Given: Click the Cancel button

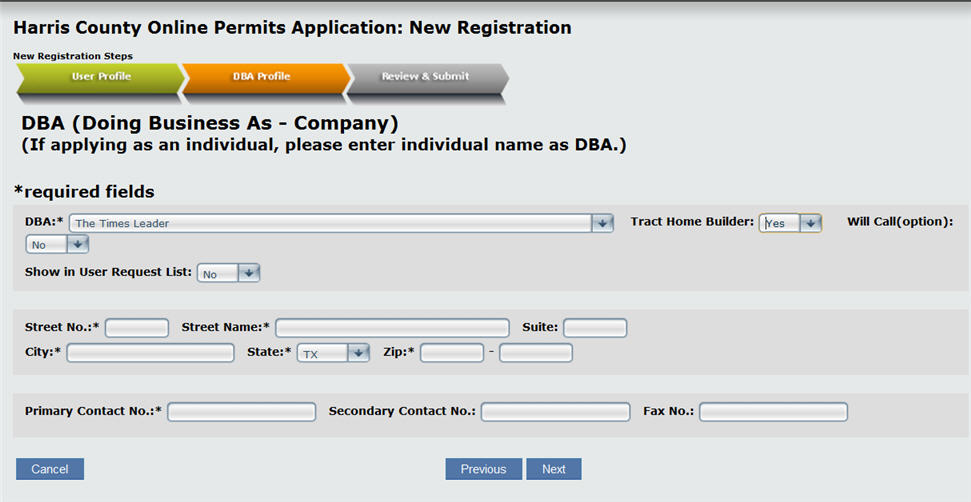Looking at the screenshot, I should click(x=50, y=469).
